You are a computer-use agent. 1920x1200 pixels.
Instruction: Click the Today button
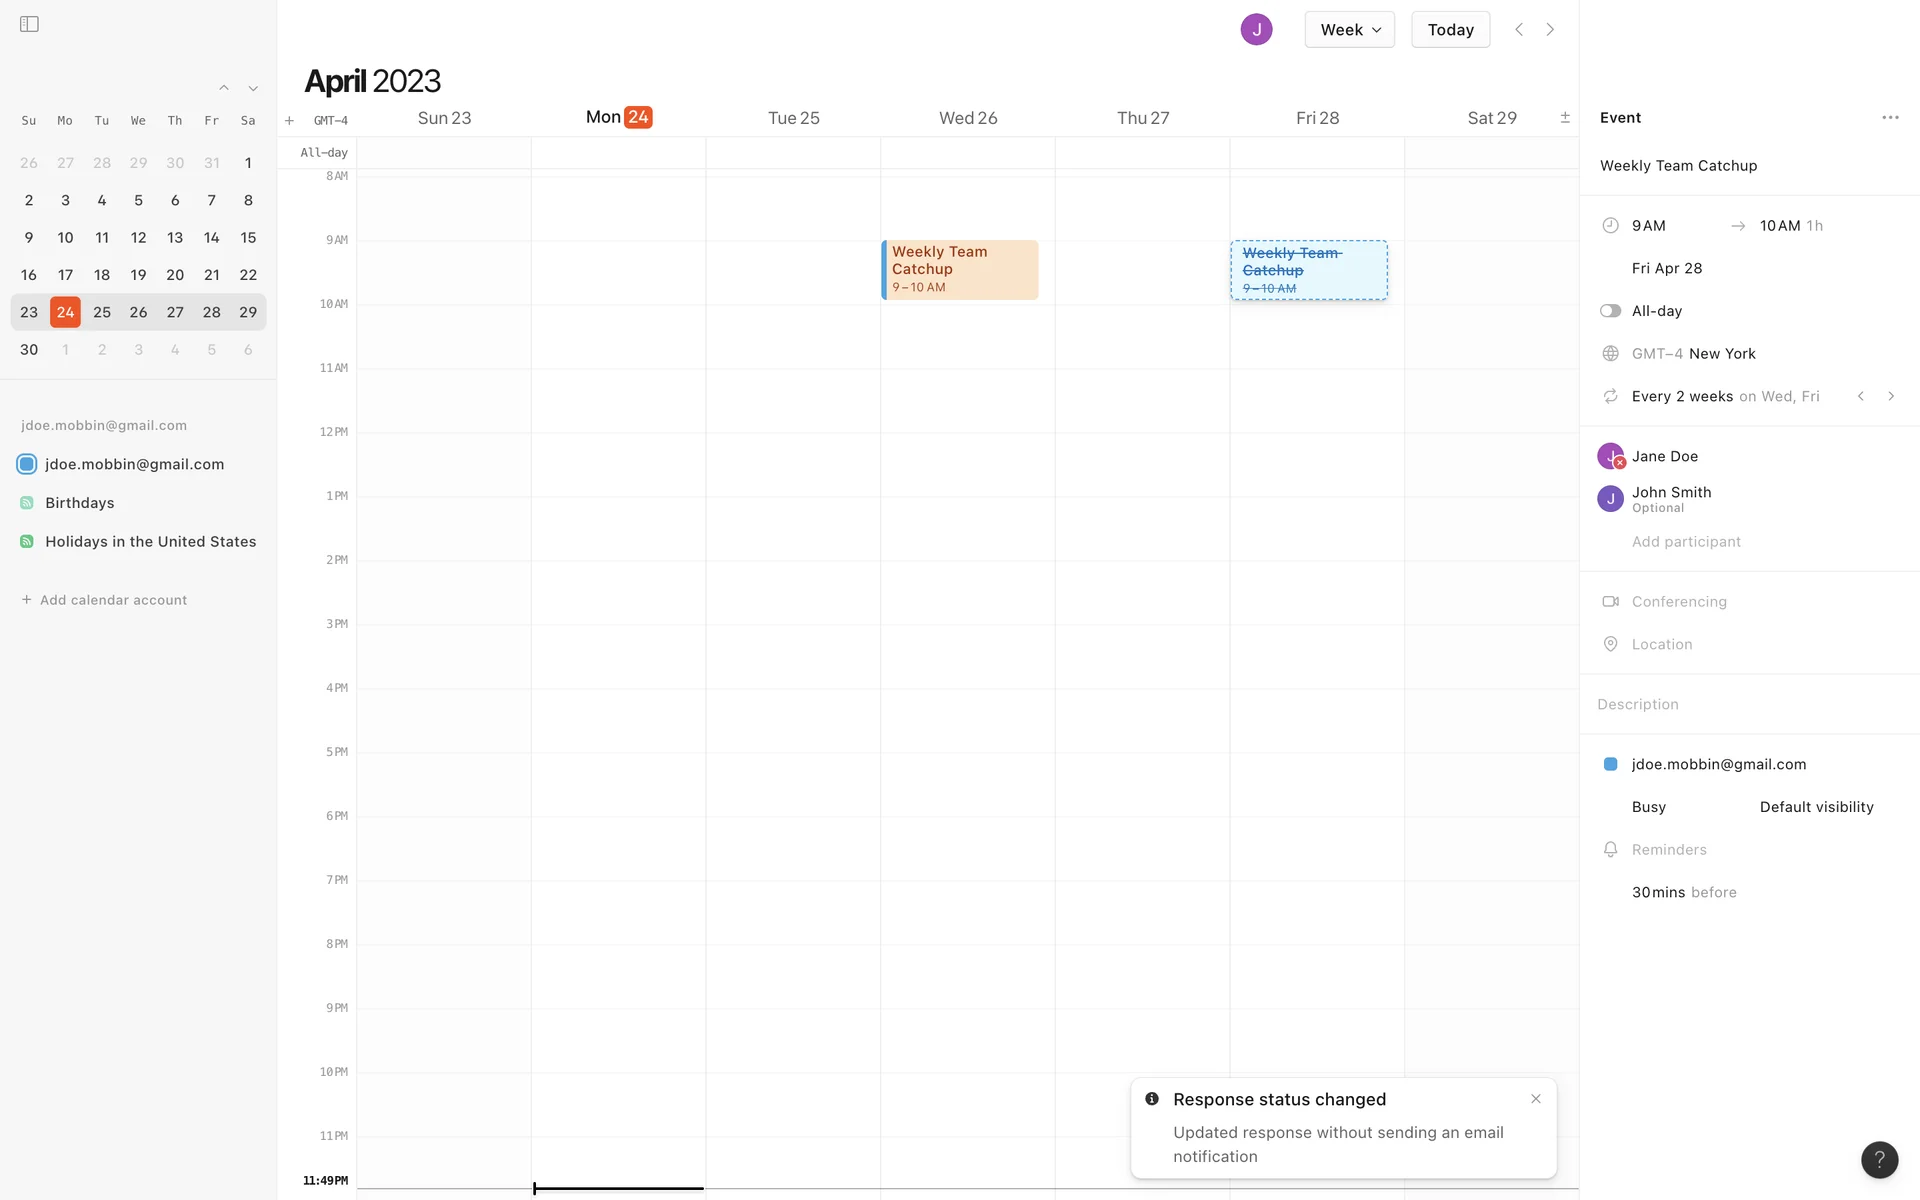click(x=1450, y=30)
